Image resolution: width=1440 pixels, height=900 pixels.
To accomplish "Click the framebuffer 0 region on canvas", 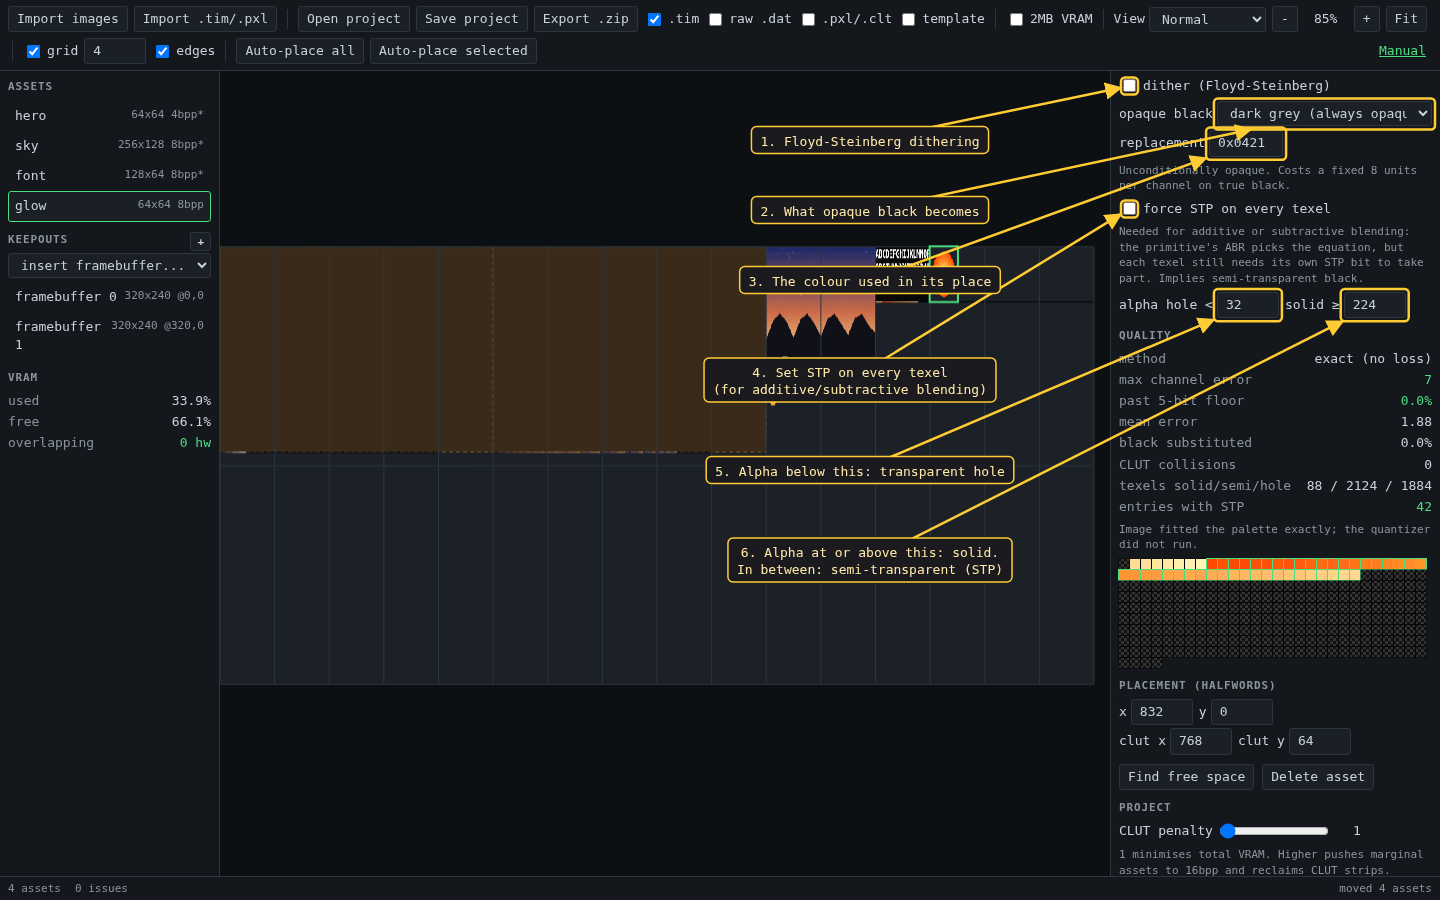I will tap(356, 349).
